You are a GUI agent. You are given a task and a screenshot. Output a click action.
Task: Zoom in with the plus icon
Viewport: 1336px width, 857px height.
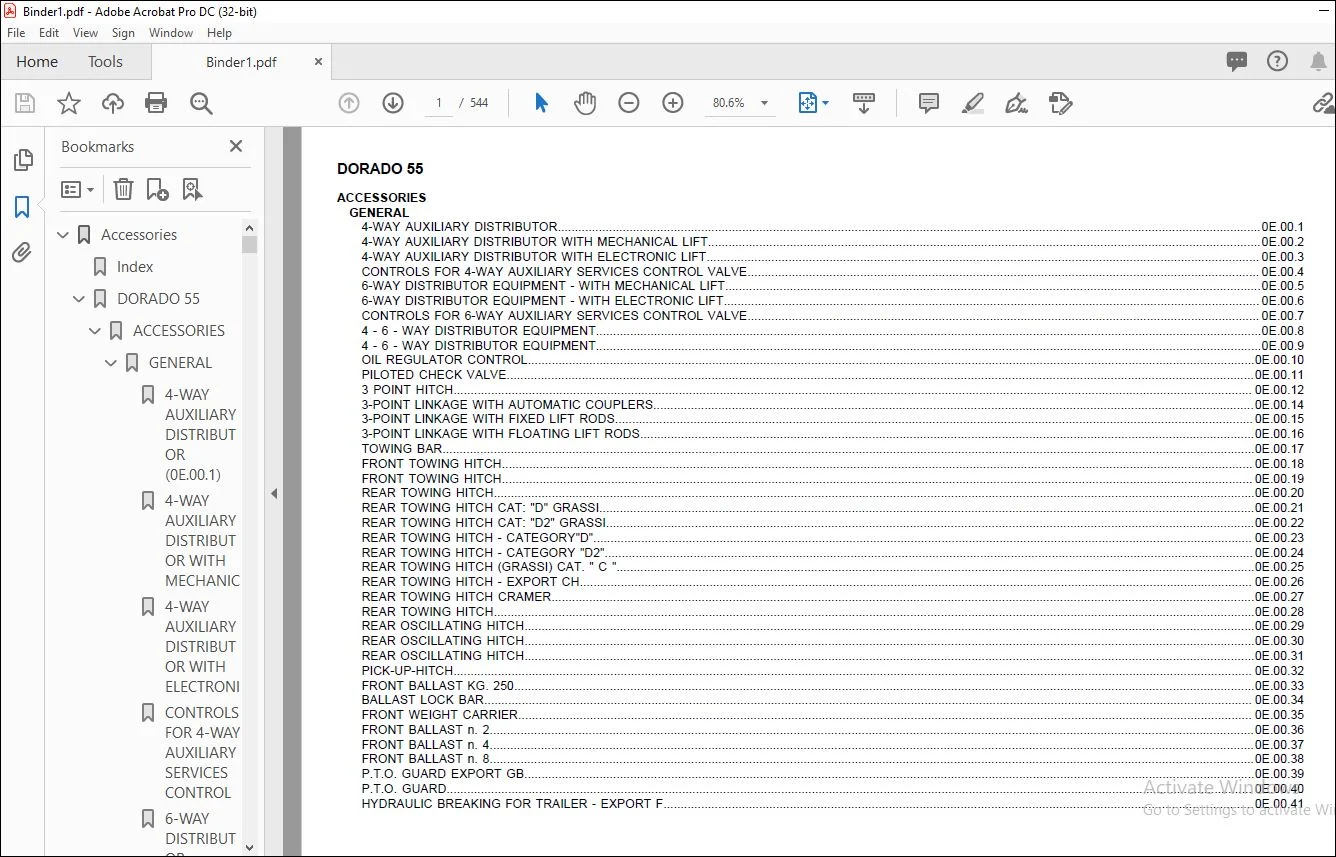coord(673,103)
